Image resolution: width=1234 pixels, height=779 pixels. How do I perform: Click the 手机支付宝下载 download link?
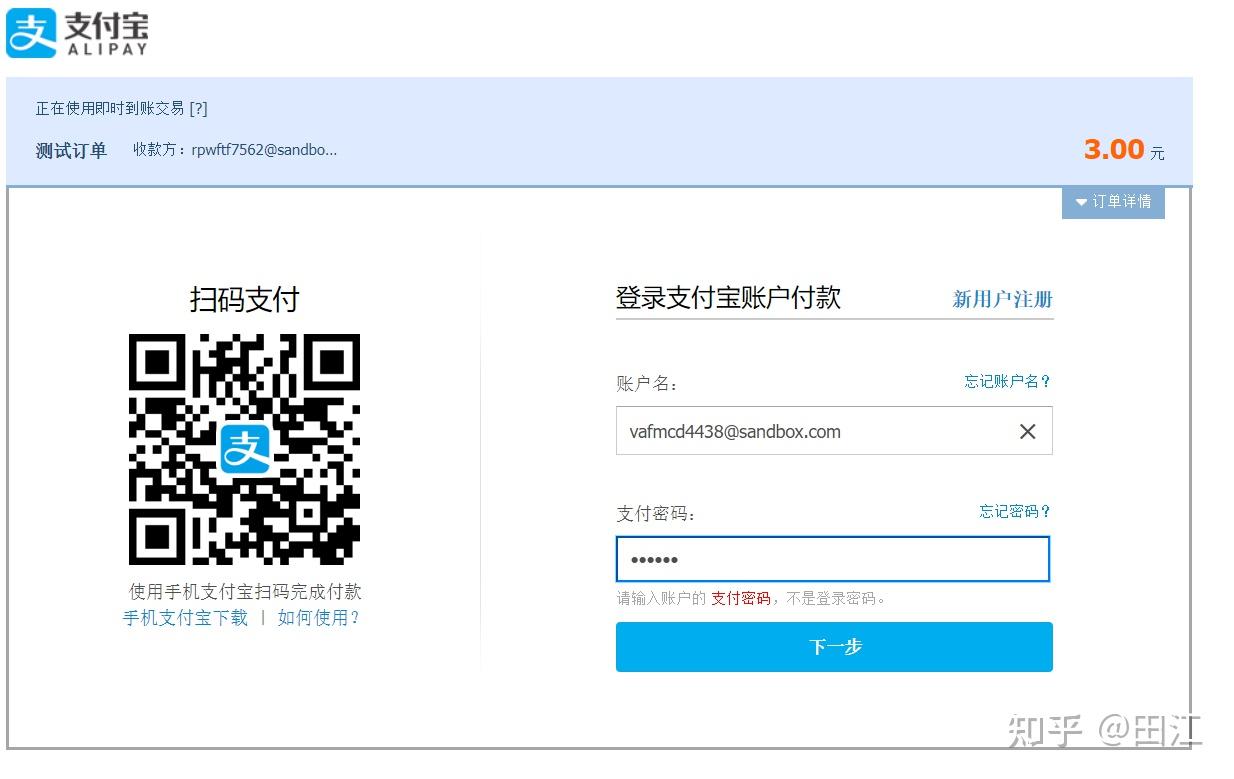point(185,618)
